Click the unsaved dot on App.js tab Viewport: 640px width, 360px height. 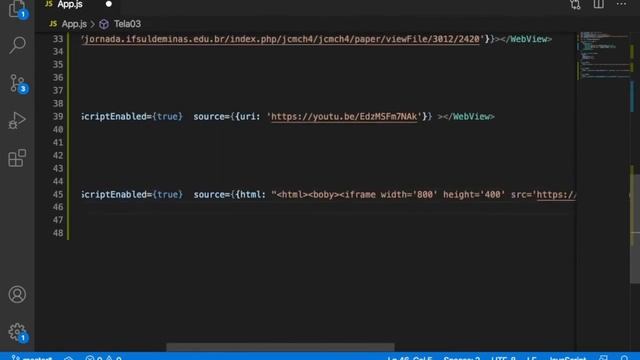point(109,4)
